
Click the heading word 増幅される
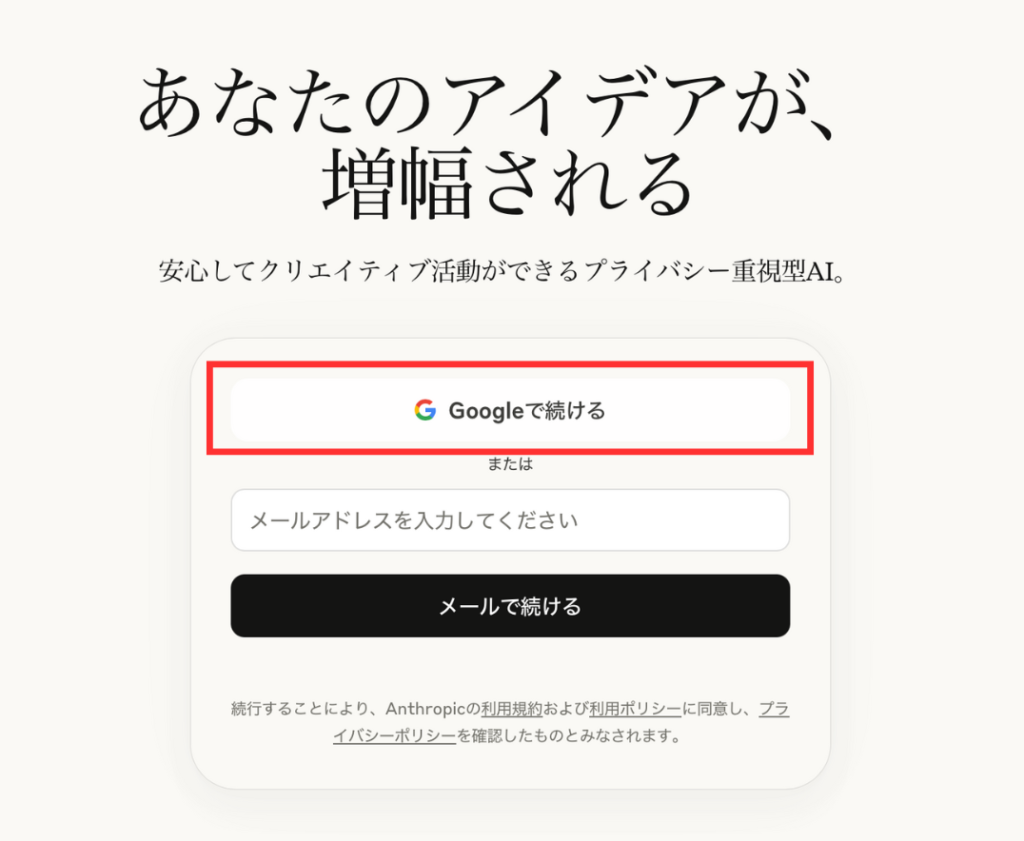click(508, 183)
